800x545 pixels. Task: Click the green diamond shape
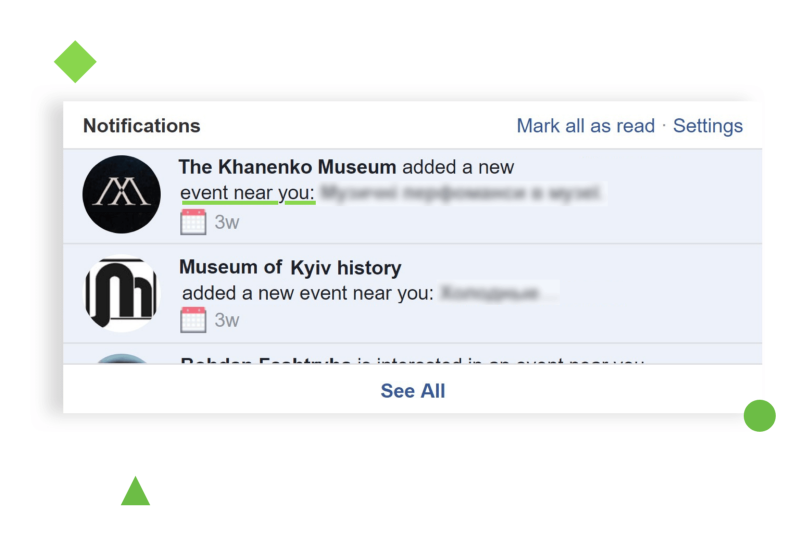tap(75, 62)
